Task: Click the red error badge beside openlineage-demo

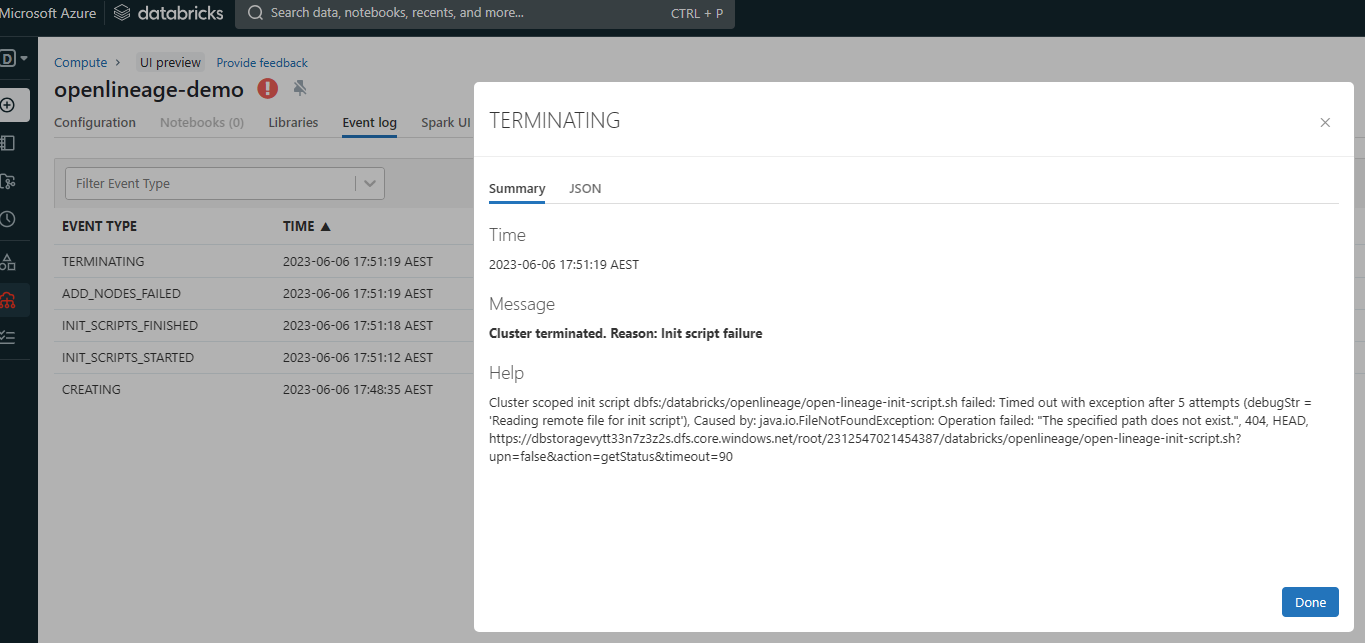Action: coord(267,89)
